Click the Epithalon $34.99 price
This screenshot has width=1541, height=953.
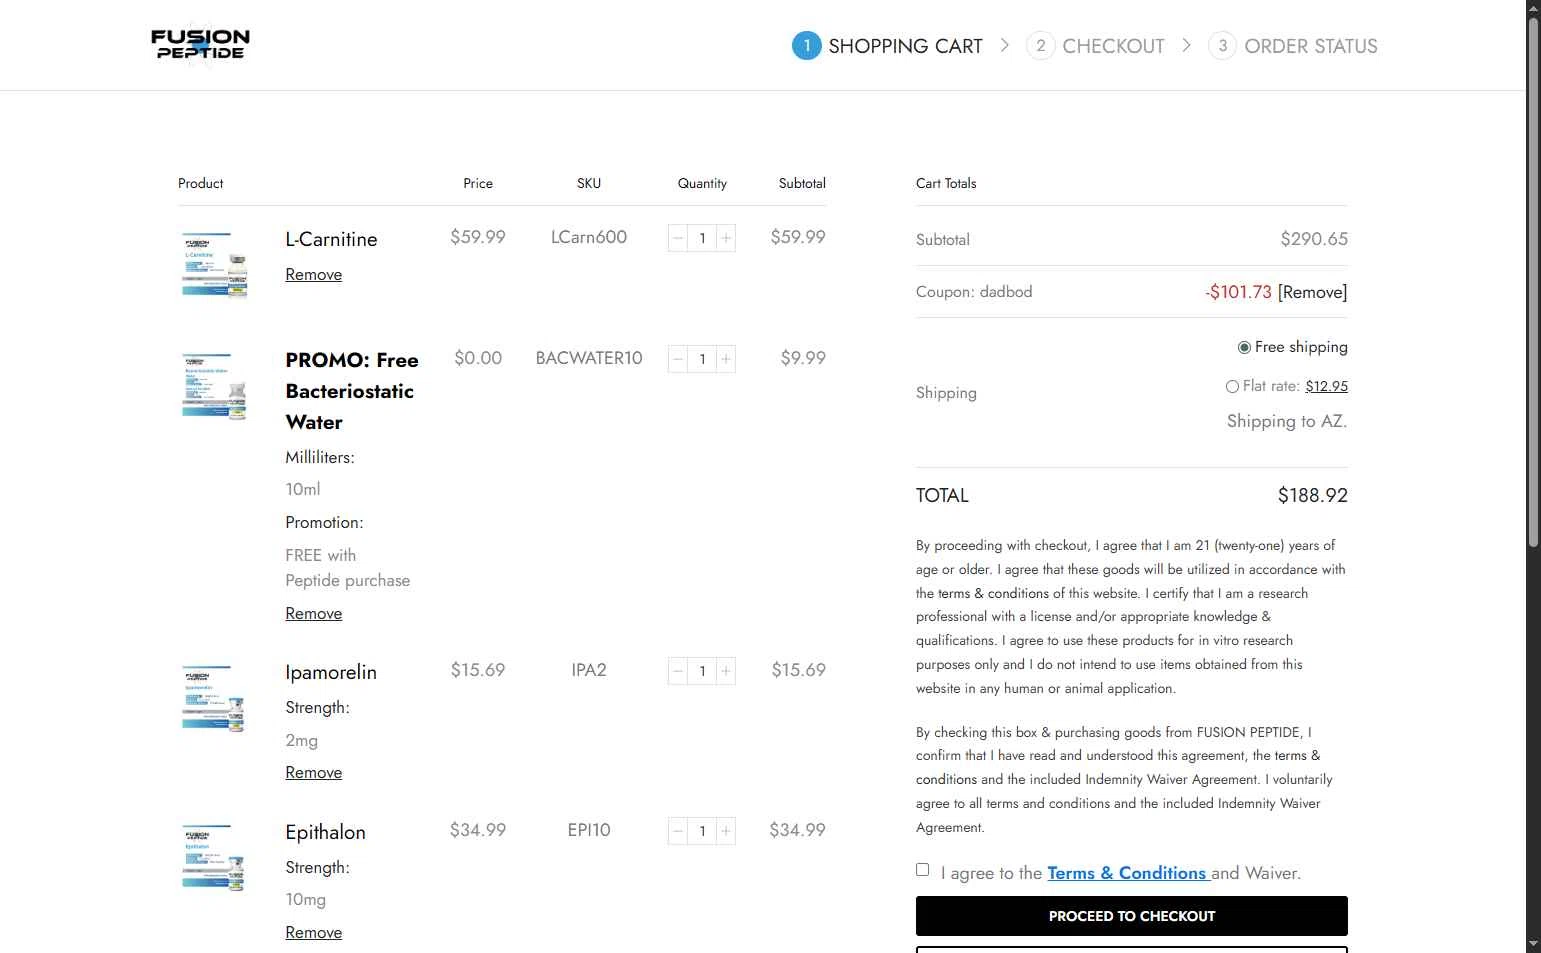point(478,830)
